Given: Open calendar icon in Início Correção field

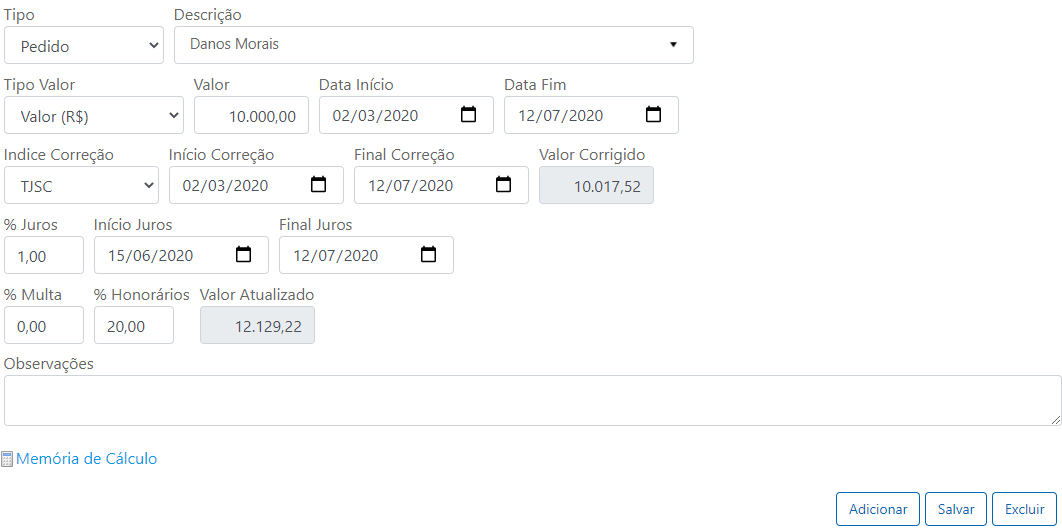Looking at the screenshot, I should click(x=318, y=185).
